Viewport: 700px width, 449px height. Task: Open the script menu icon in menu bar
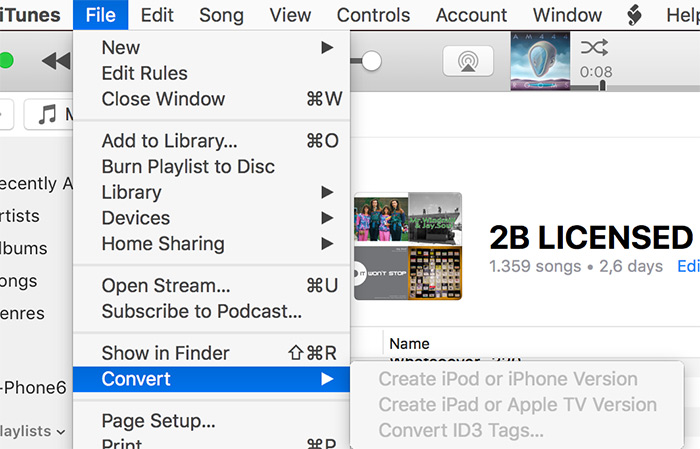pos(634,15)
